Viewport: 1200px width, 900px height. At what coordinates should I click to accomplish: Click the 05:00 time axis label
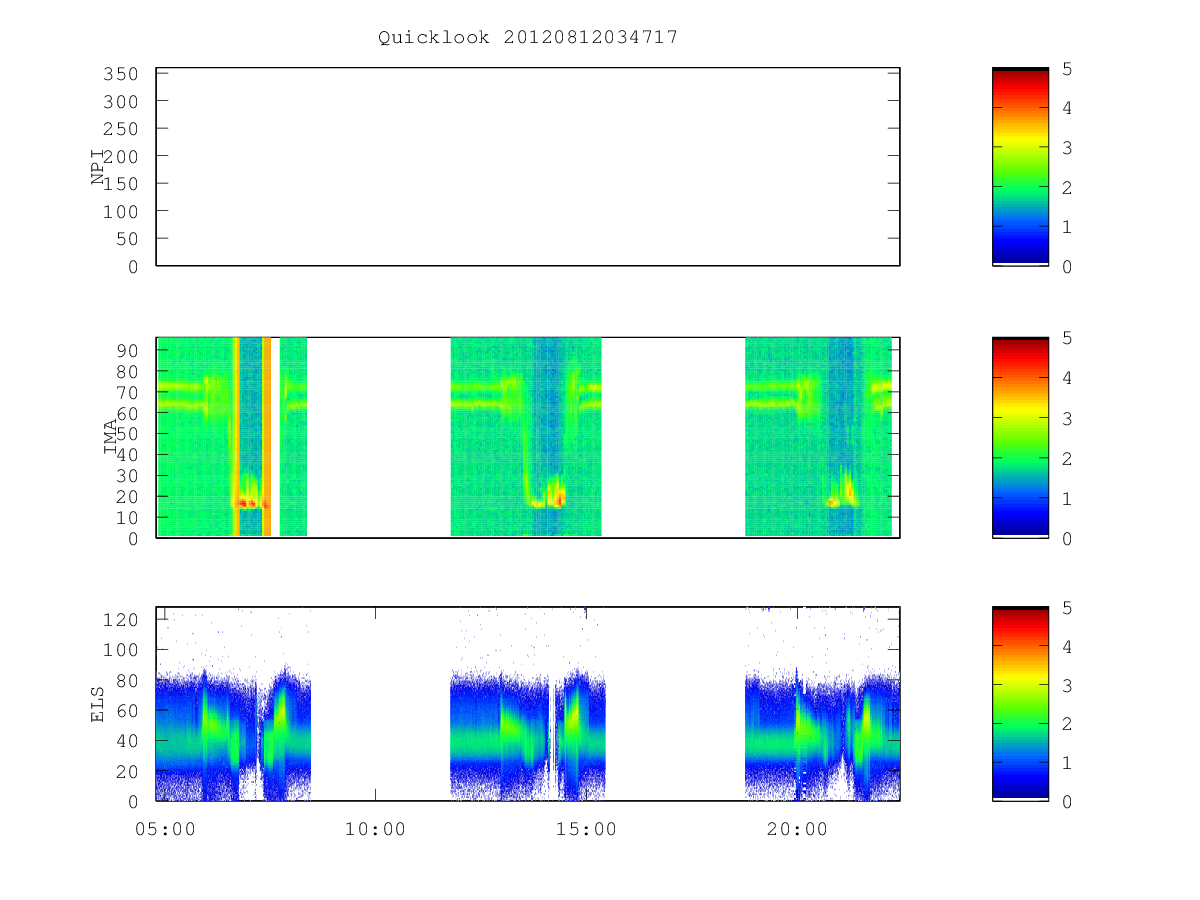(x=165, y=829)
